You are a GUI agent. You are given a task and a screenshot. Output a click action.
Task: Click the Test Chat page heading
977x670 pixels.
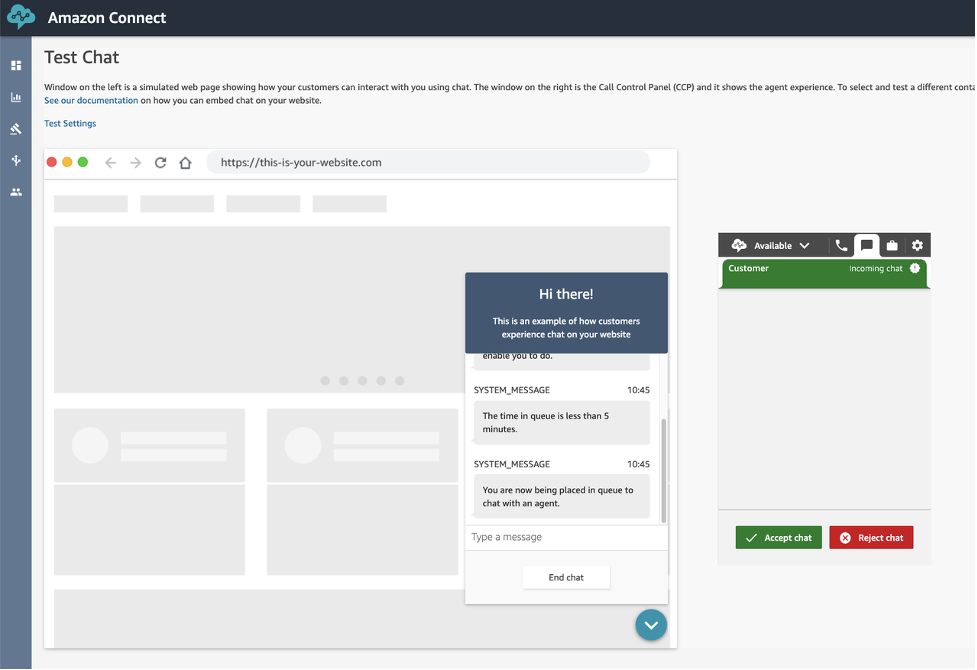82,57
